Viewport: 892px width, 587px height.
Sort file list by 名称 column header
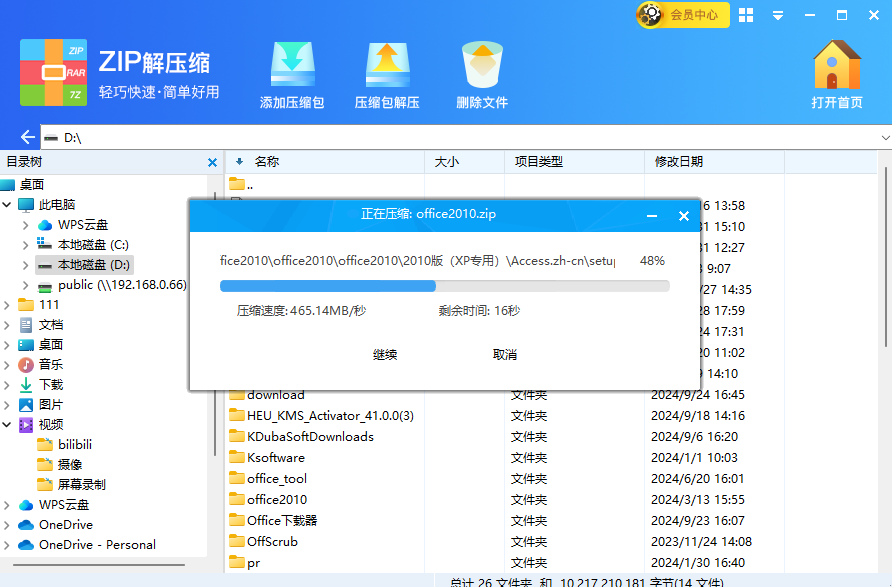coord(266,161)
